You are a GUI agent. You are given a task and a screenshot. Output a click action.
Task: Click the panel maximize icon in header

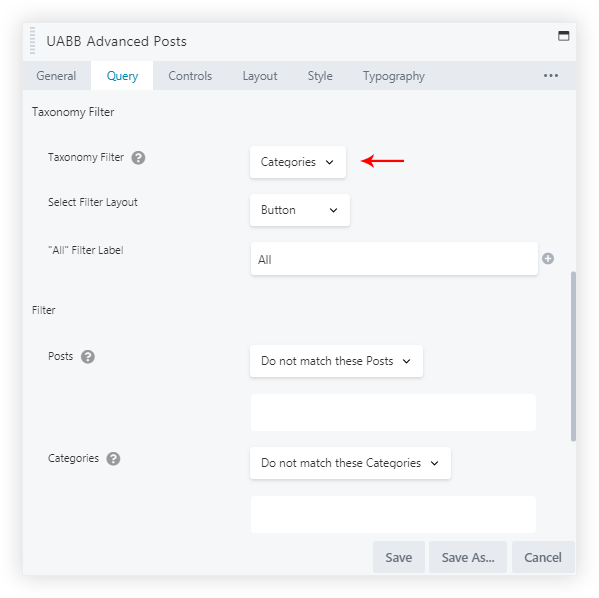coord(563,36)
